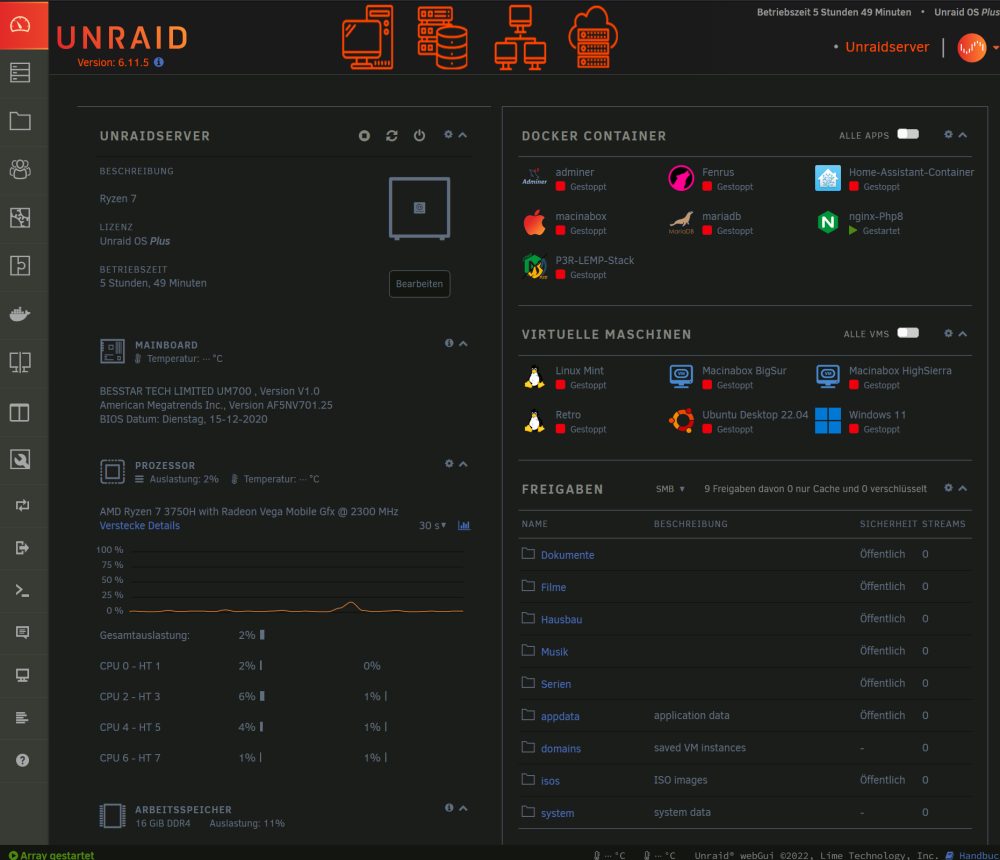The width and height of the screenshot is (1000, 860).
Task: Open Virtuelle Maschinen settings gear
Action: (x=948, y=333)
